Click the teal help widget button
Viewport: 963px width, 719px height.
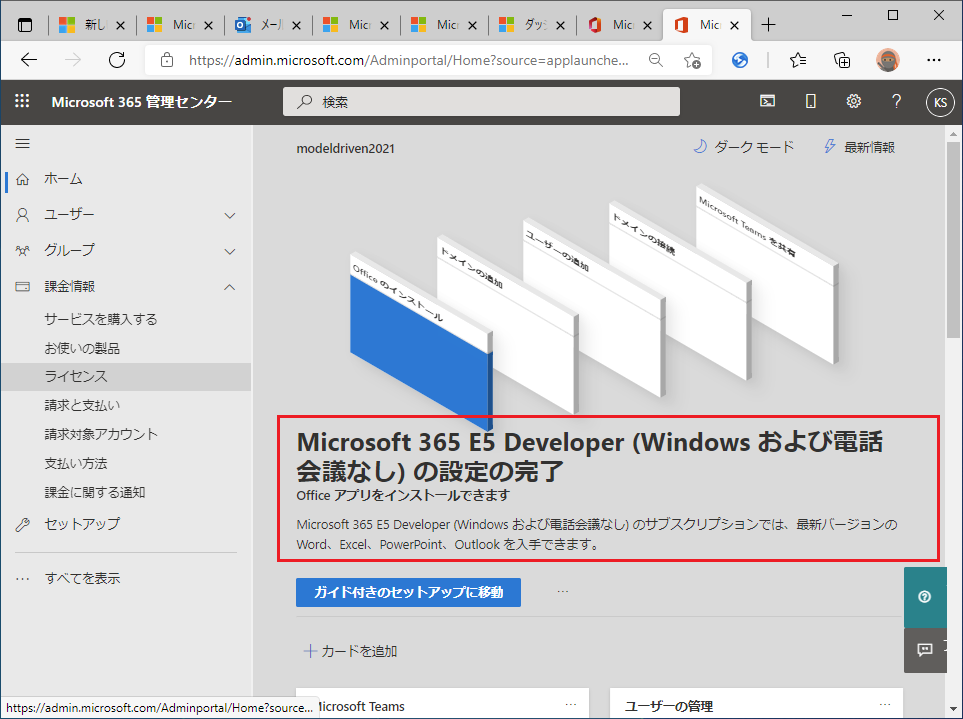[x=925, y=597]
